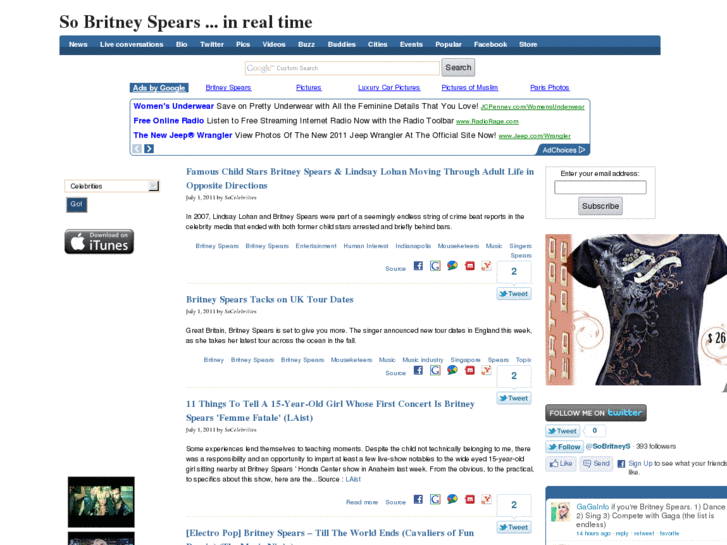Viewport: 727px width, 545px height.
Task: Share the 11 Things article via red icon
Action: [x=470, y=499]
